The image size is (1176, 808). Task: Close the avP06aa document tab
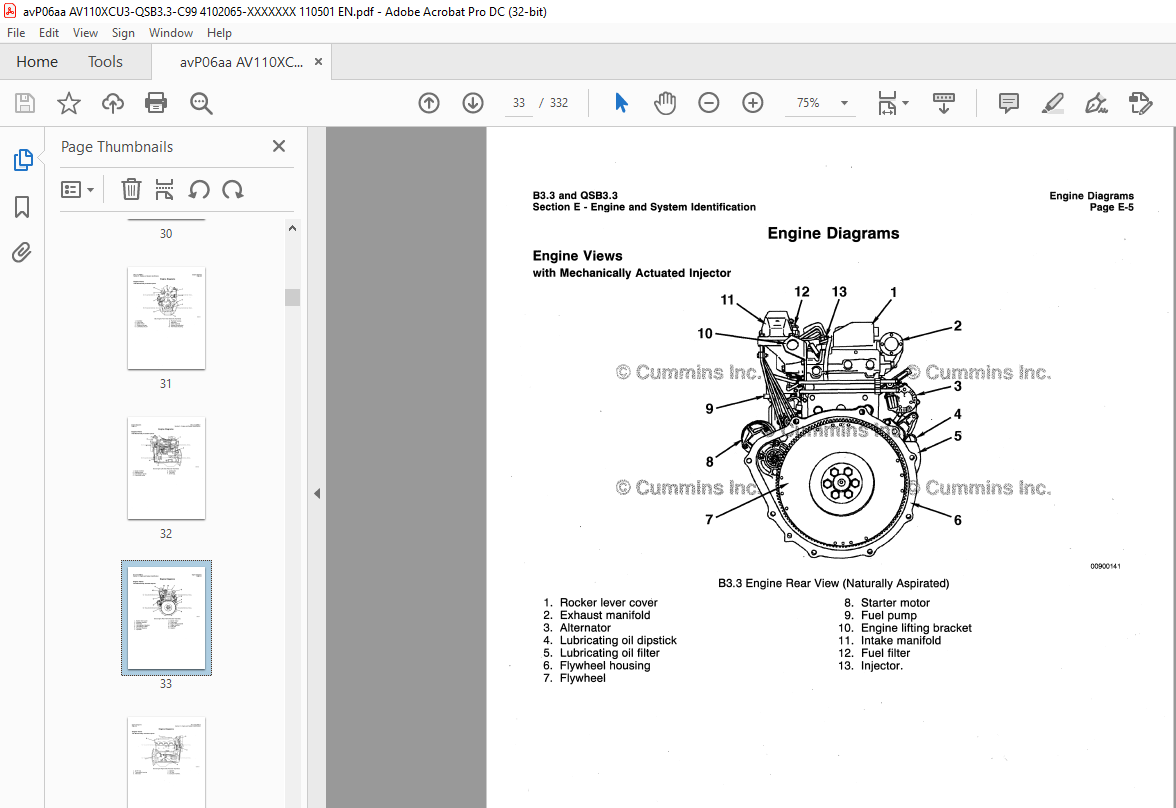[318, 62]
